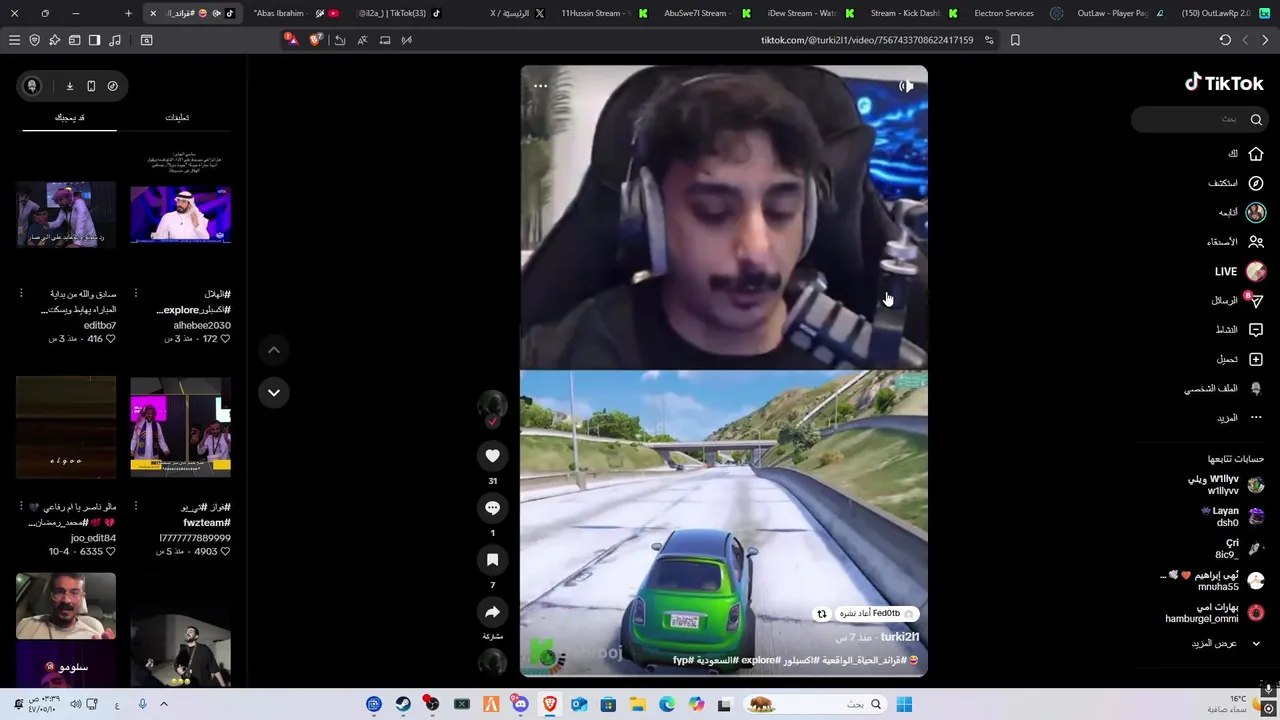The height and width of the screenshot is (720, 1280).
Task: Click the phone icon in the floating pill
Action: pos(91,86)
